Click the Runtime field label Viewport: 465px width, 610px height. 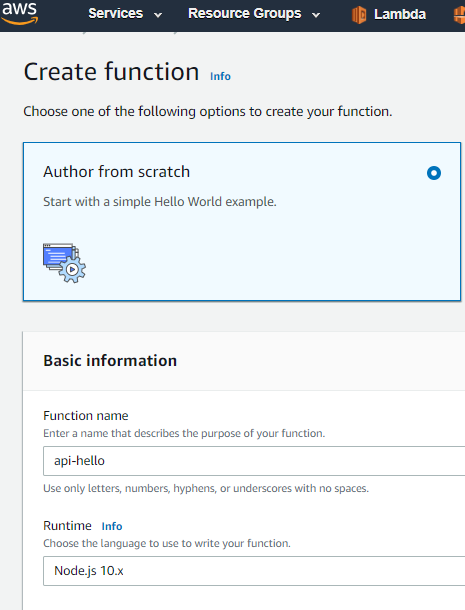(x=67, y=526)
